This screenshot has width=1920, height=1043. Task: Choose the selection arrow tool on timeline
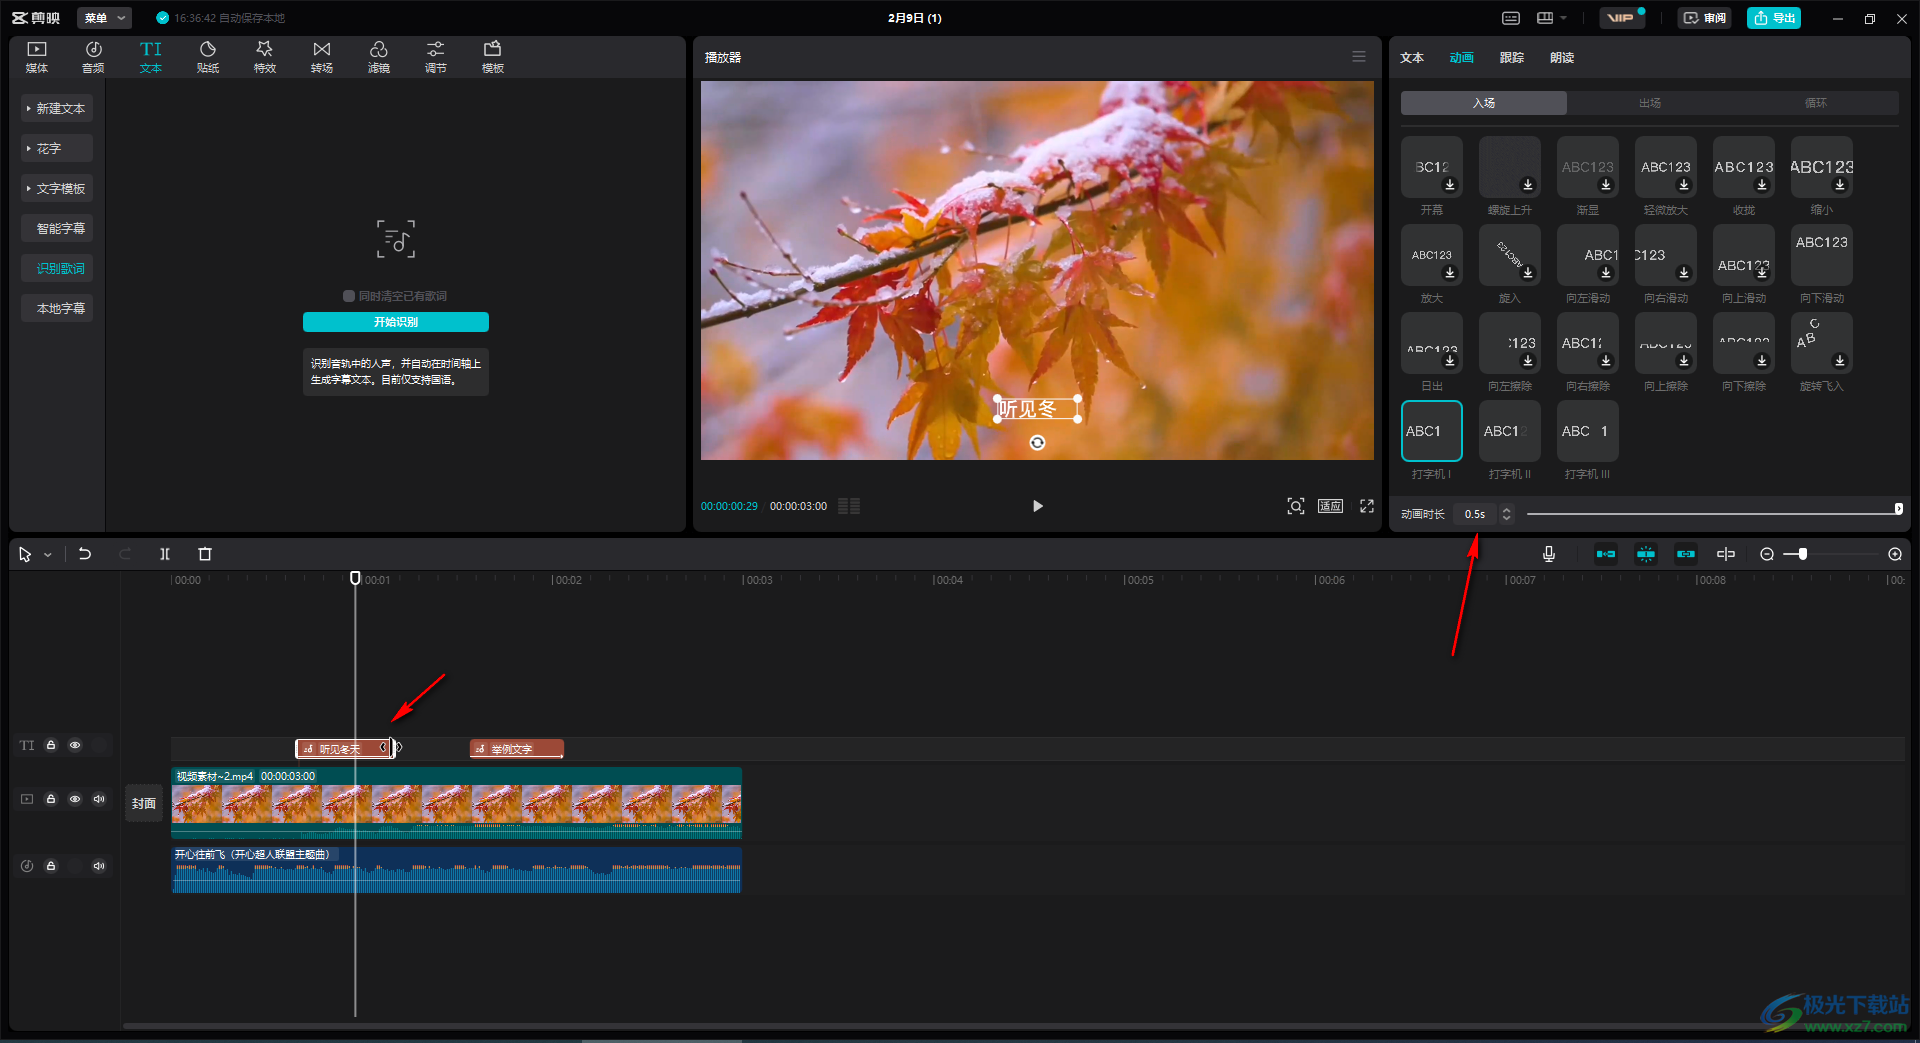(x=25, y=554)
